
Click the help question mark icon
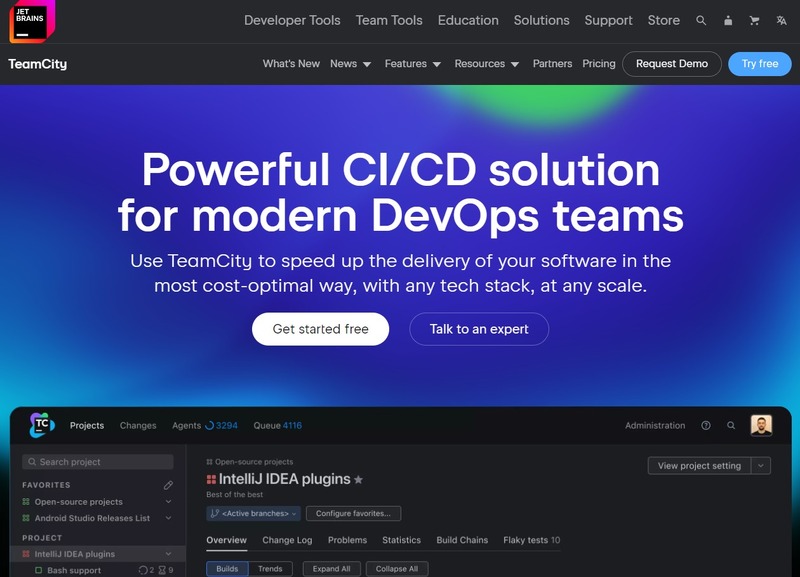[x=706, y=425]
